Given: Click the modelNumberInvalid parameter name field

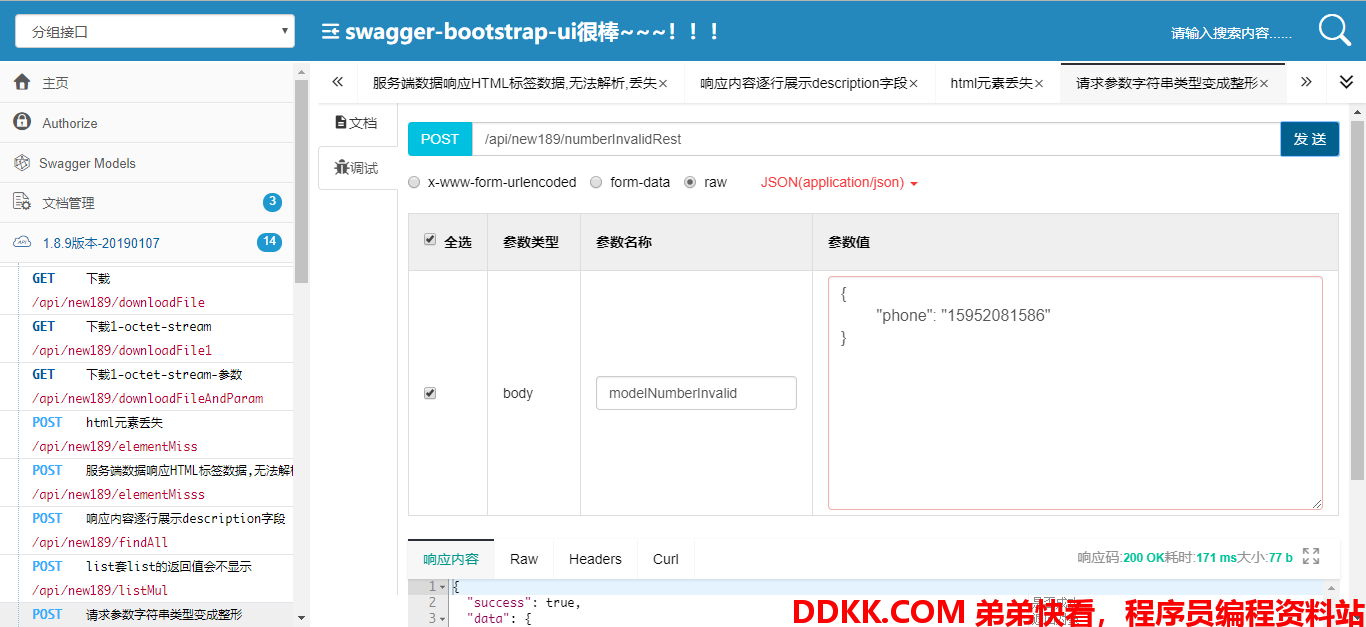Looking at the screenshot, I should pos(696,393).
